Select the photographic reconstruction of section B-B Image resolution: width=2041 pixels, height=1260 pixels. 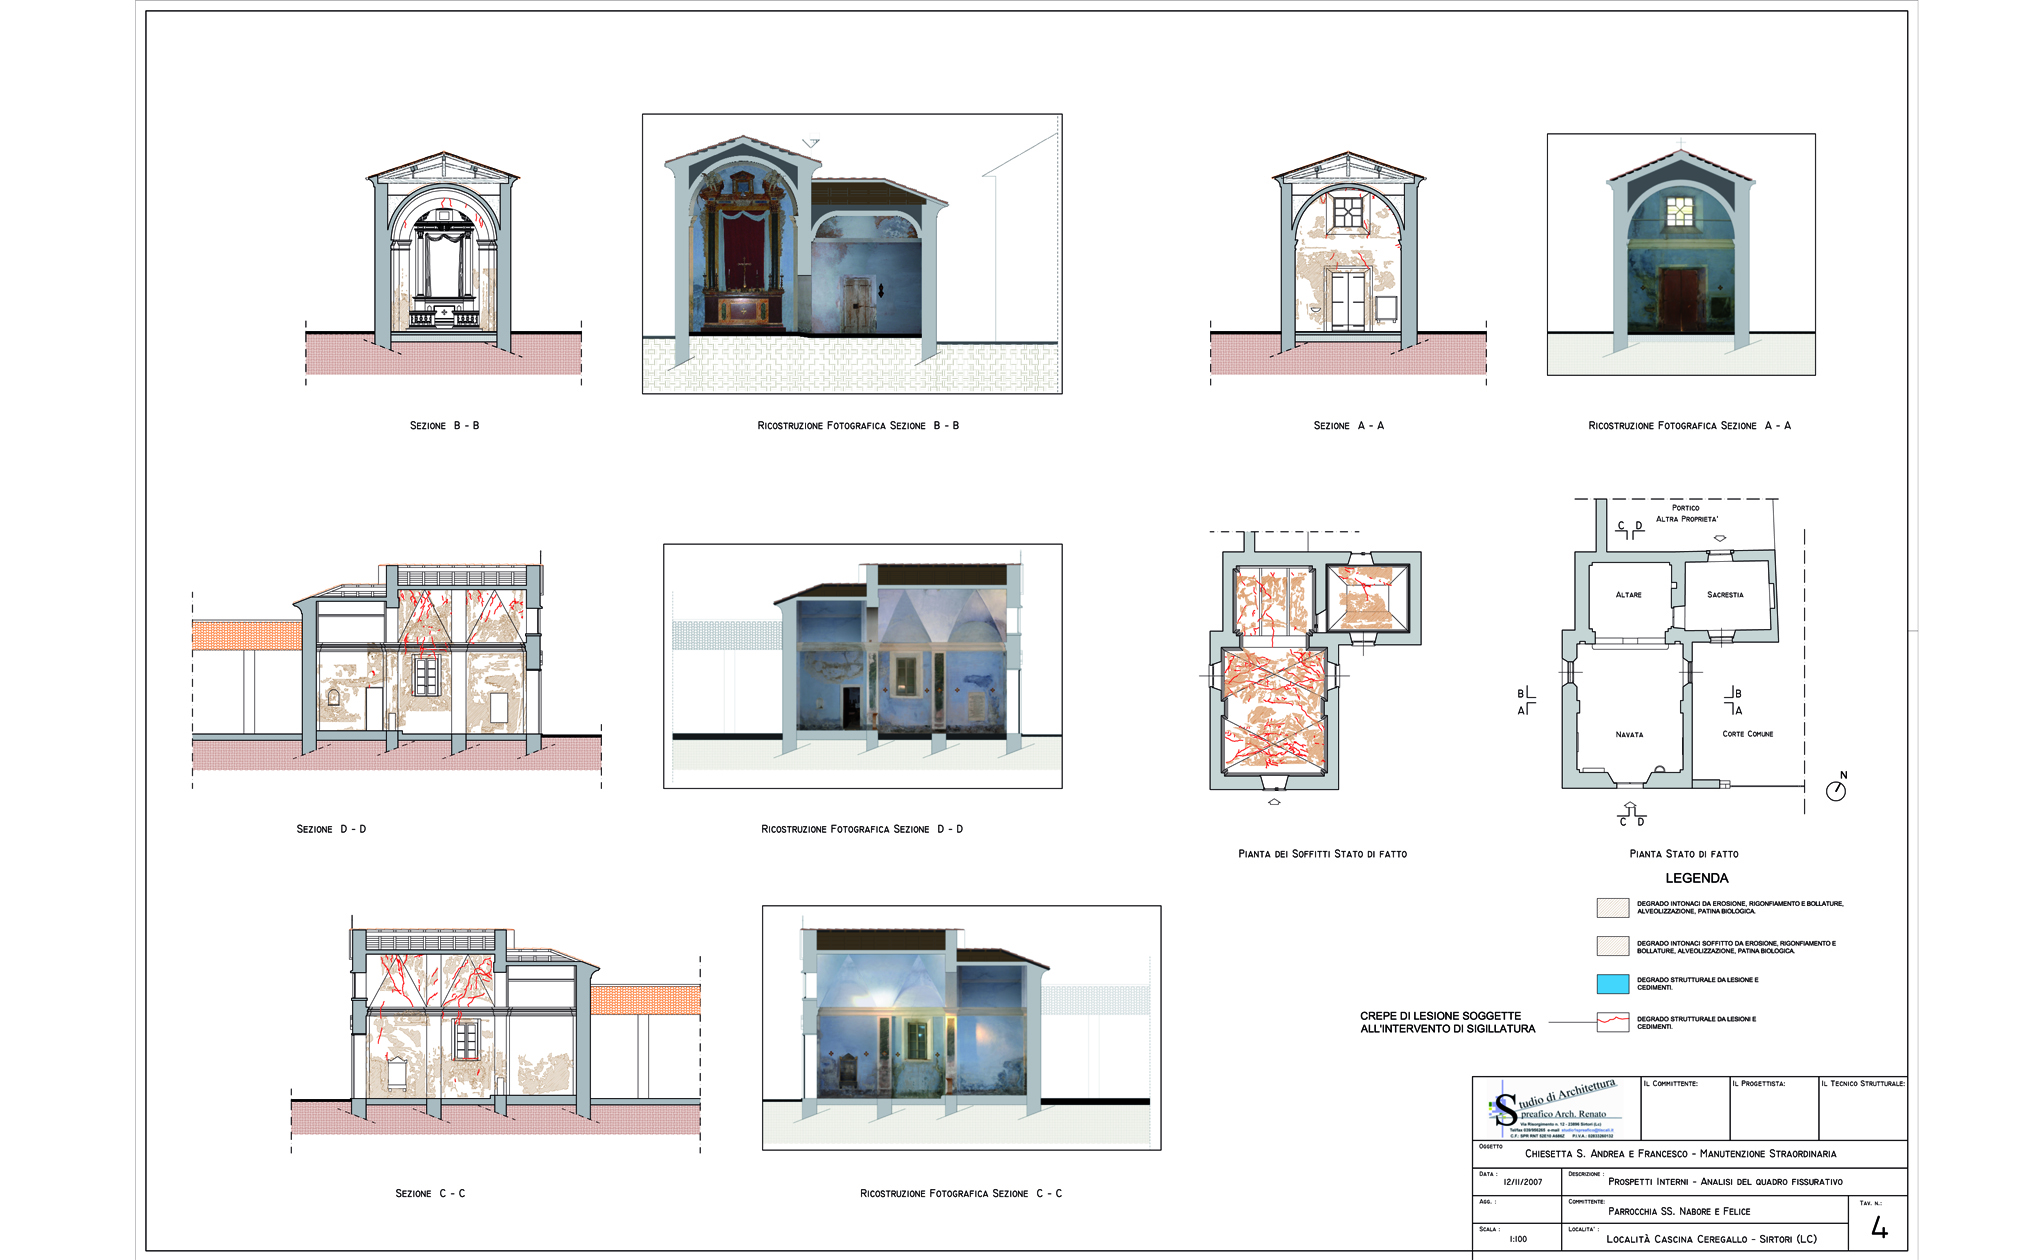tap(851, 254)
